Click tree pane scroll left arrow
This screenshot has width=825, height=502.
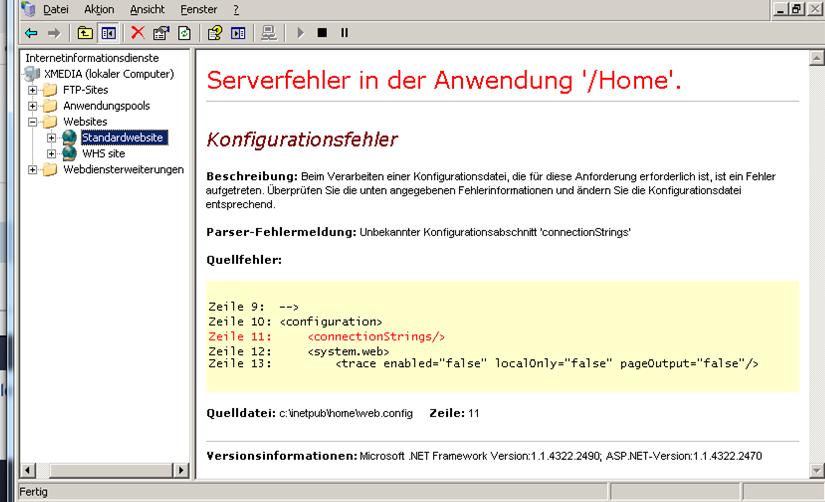27,470
